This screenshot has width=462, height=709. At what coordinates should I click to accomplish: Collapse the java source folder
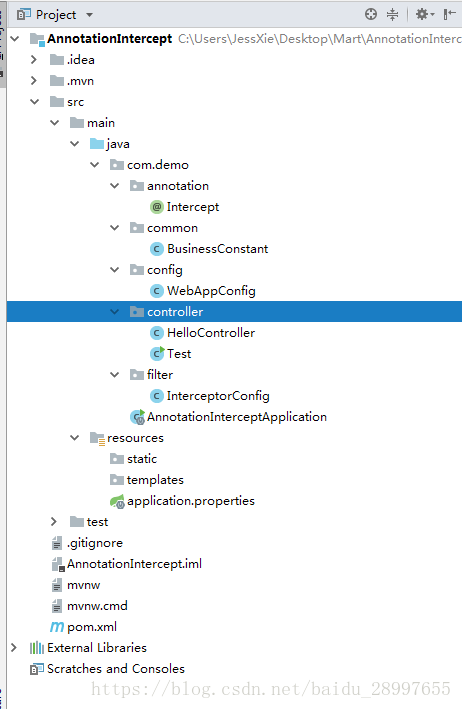coord(75,144)
